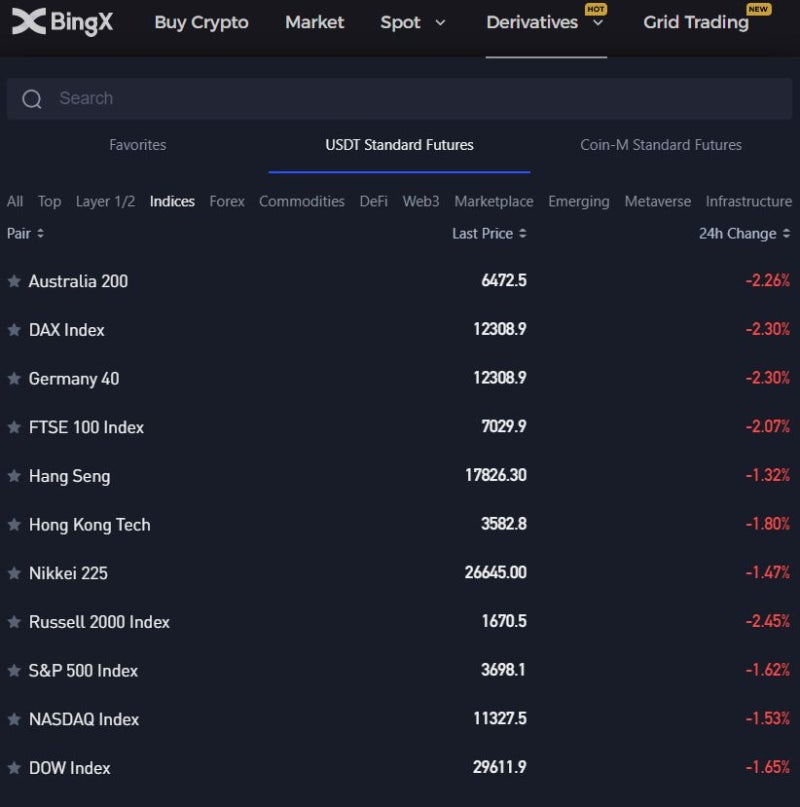Sort list by Last Price
This screenshot has width=800, height=807.
(x=489, y=234)
